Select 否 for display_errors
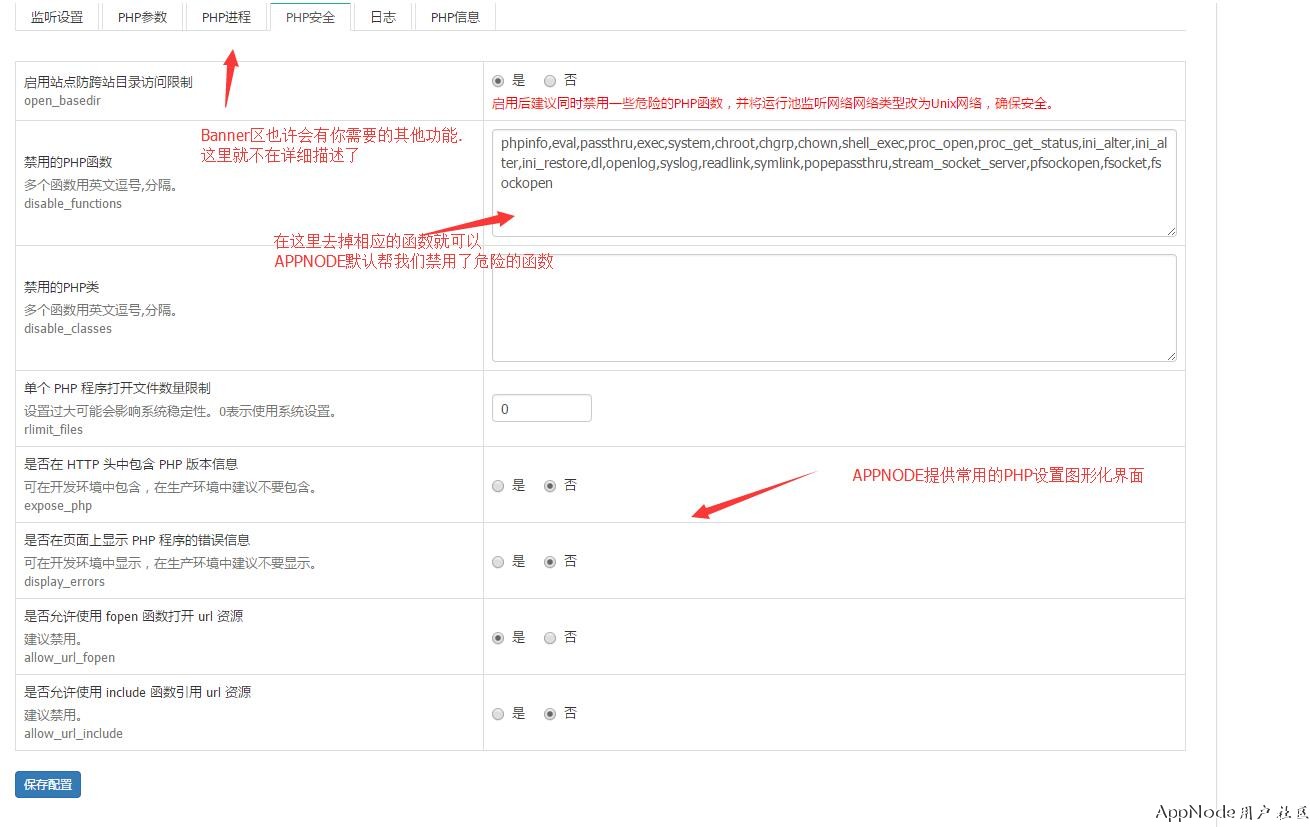The height and width of the screenshot is (827, 1310). (x=550, y=562)
